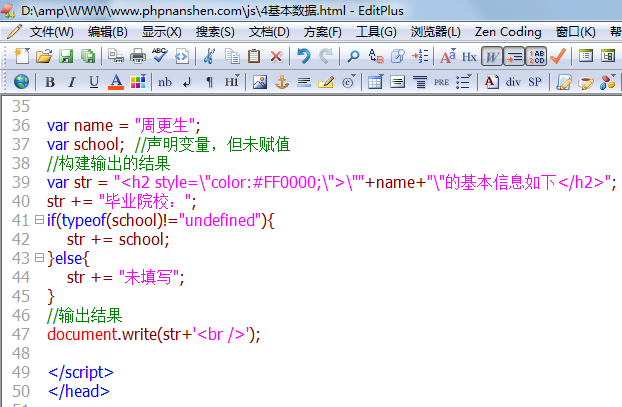622x407 pixels.
Task: Pick font color with the red A icon
Action: point(116,82)
